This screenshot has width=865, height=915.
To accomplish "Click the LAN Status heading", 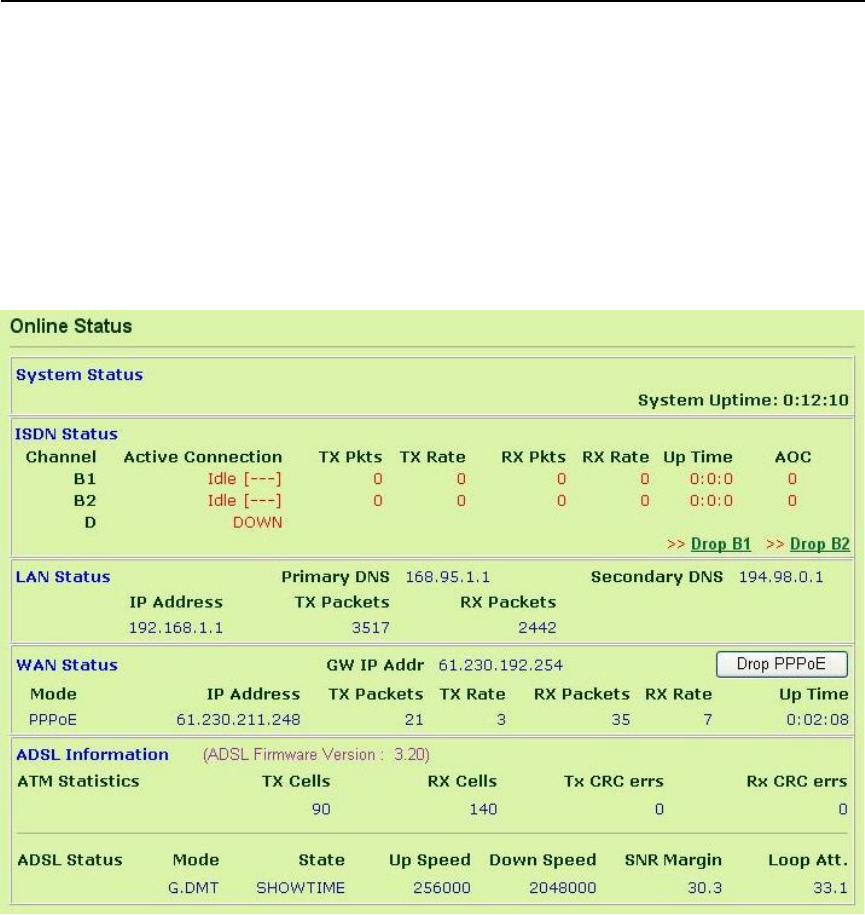I will (x=63, y=577).
